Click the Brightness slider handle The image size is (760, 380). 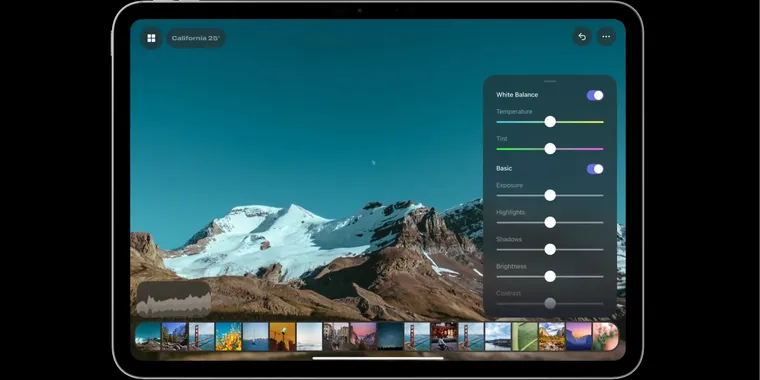[x=550, y=277]
